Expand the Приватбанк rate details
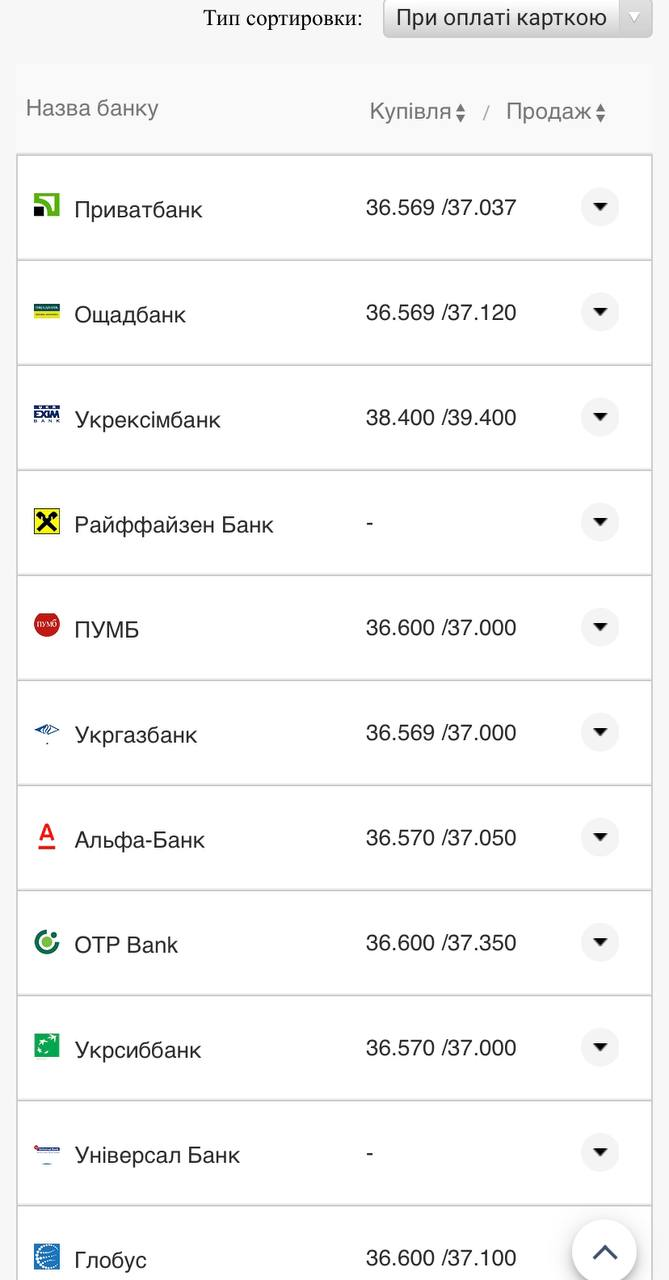Viewport: 669px width, 1280px height. coord(600,207)
